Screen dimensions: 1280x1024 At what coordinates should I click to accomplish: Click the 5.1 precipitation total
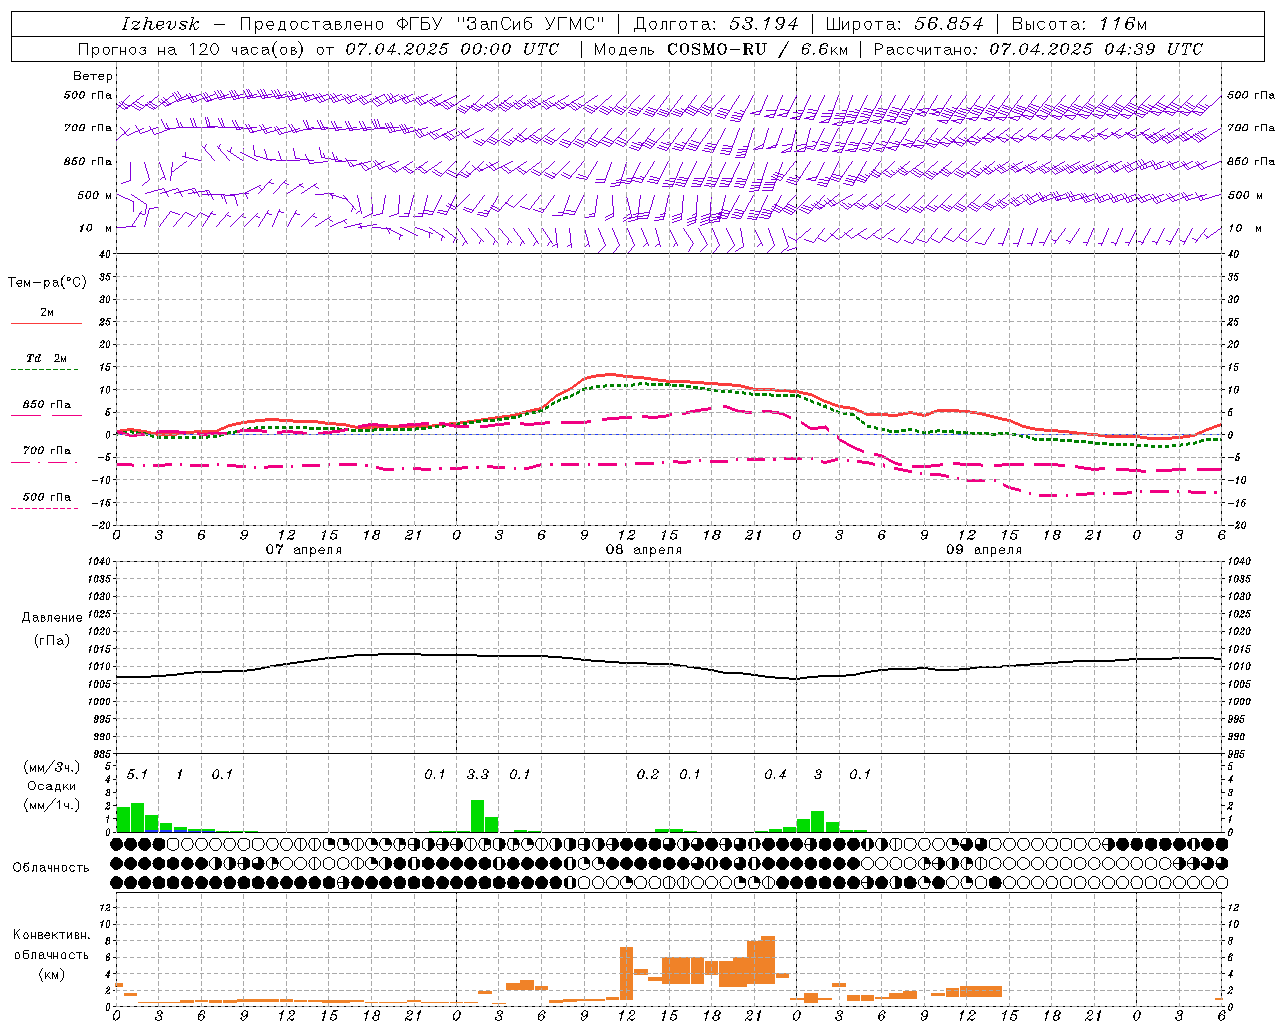coord(137,774)
